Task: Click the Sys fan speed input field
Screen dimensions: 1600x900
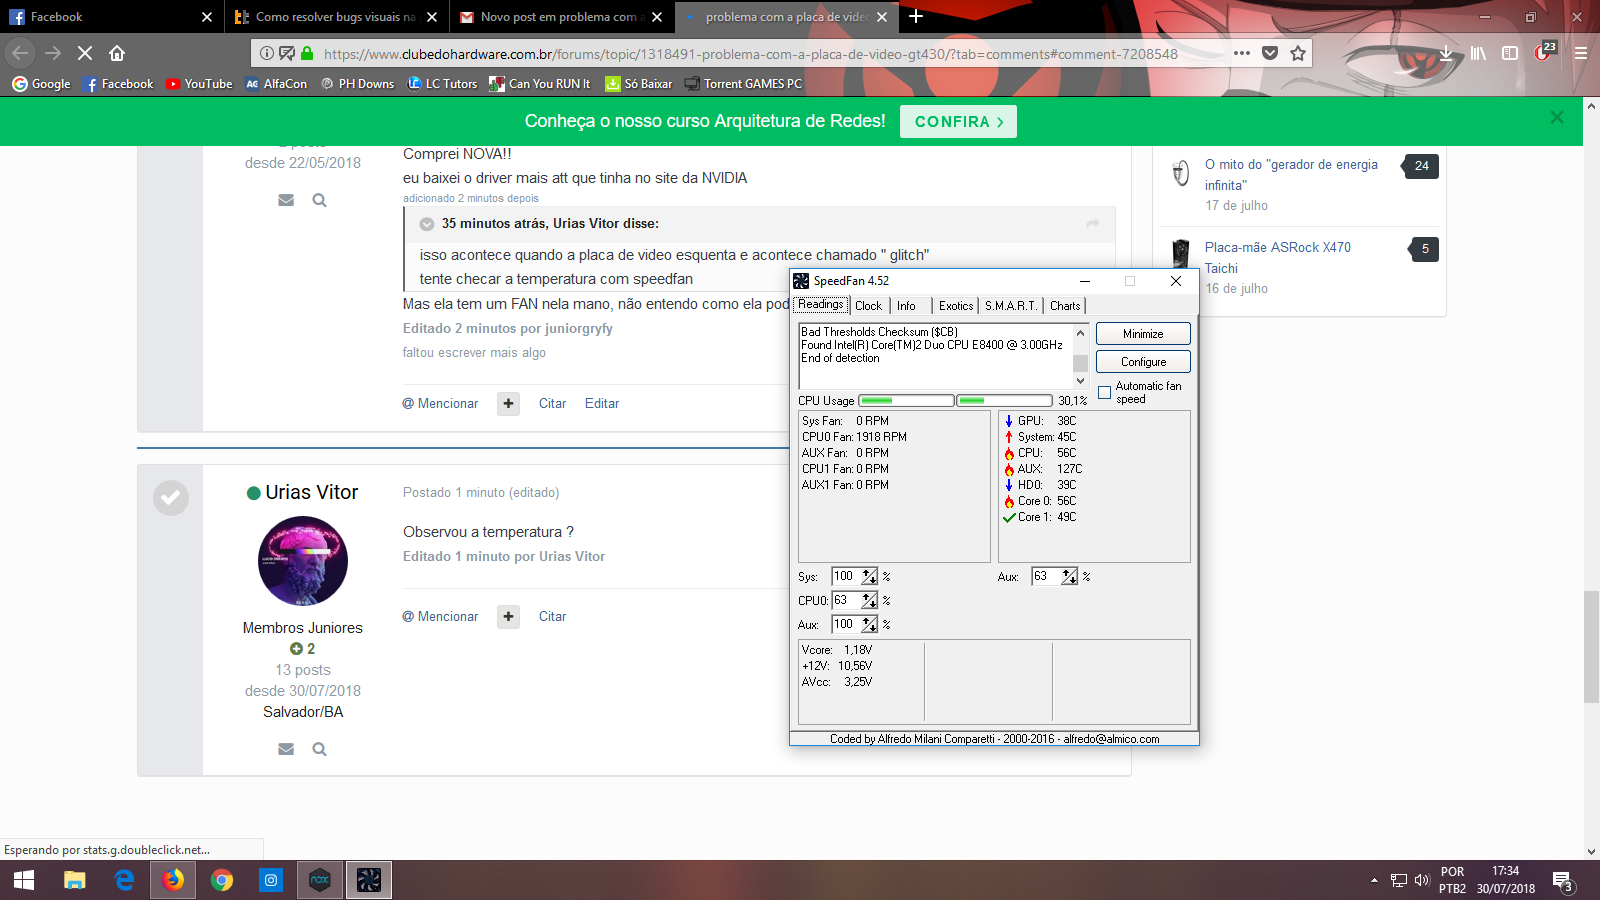Action: point(845,577)
